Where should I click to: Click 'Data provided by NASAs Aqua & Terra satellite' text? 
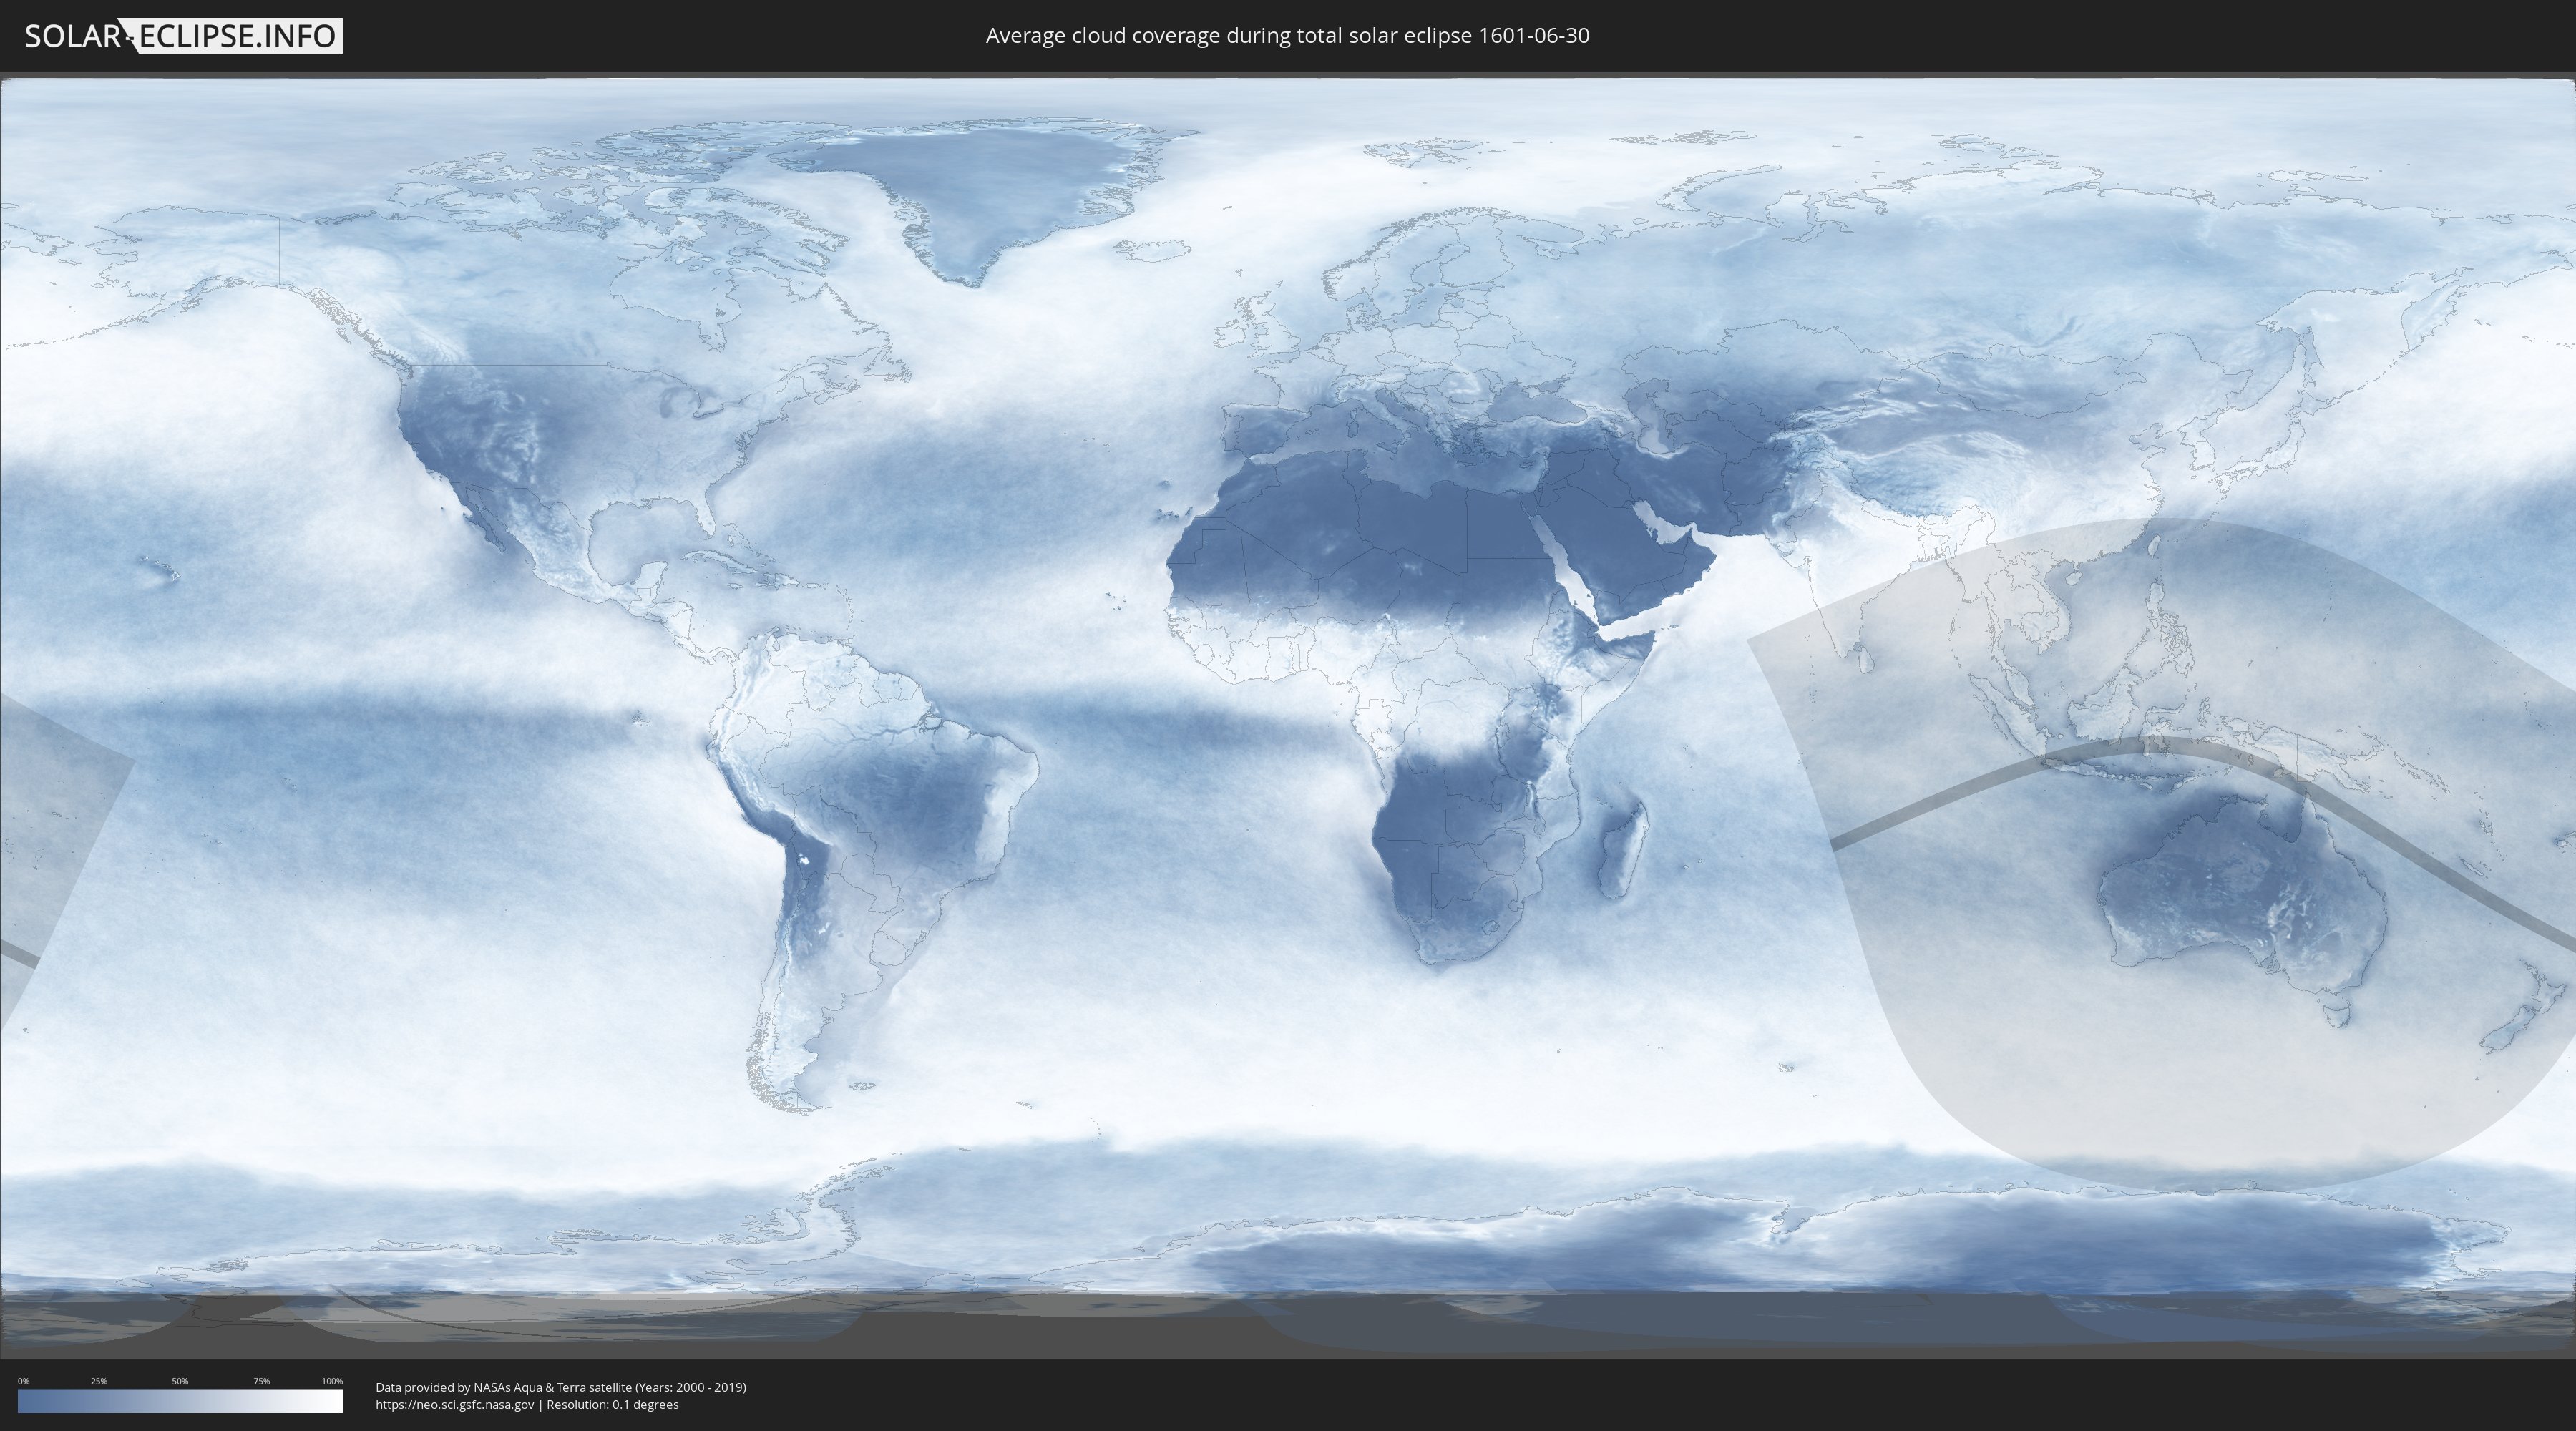pyautogui.click(x=504, y=1387)
